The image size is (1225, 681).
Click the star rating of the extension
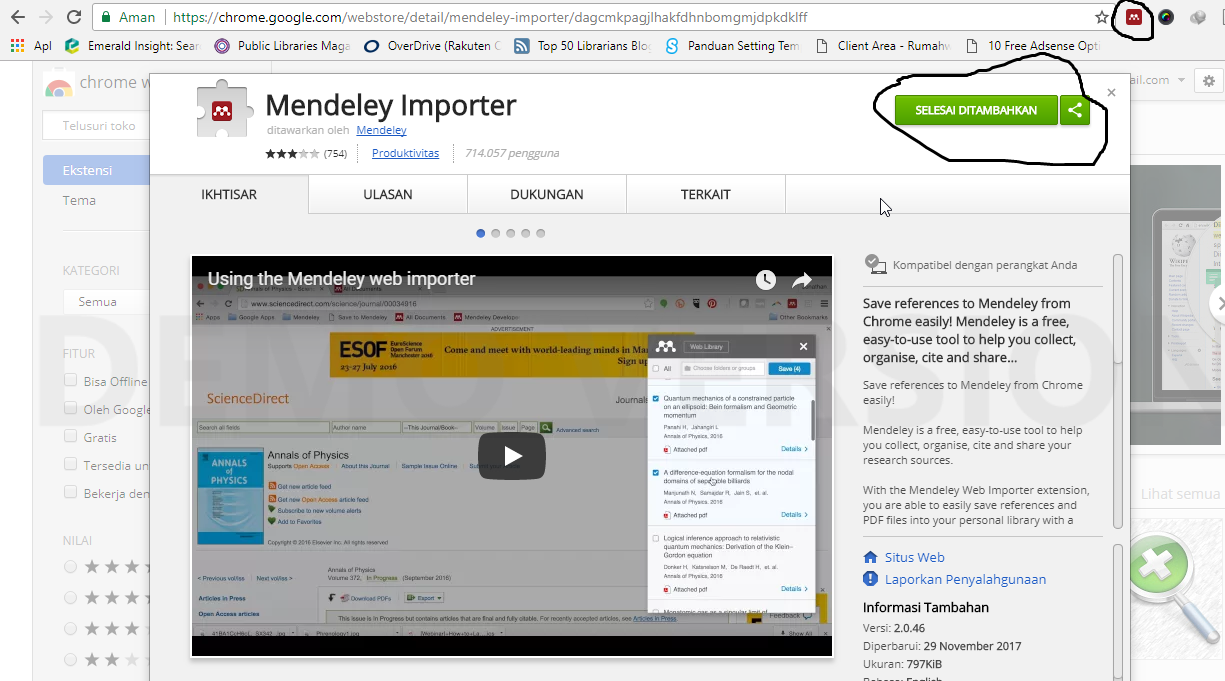(x=292, y=154)
